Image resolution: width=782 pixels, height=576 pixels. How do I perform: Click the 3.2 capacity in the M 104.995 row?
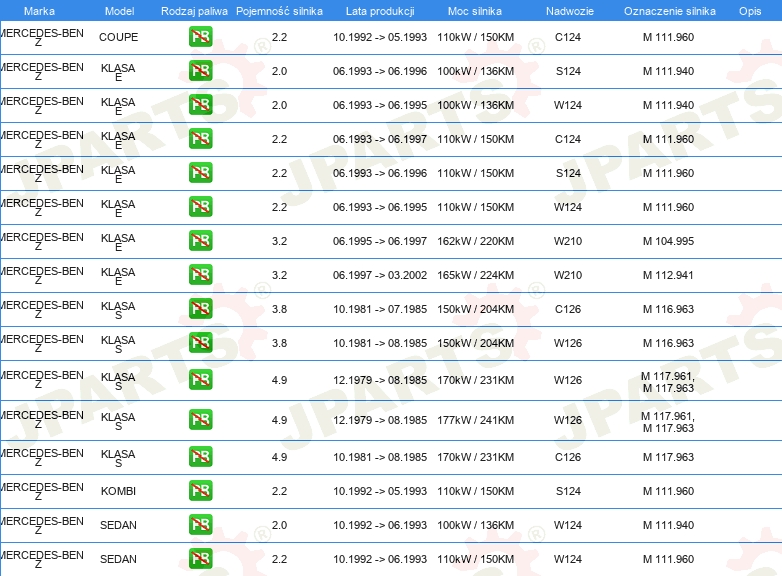coord(279,241)
